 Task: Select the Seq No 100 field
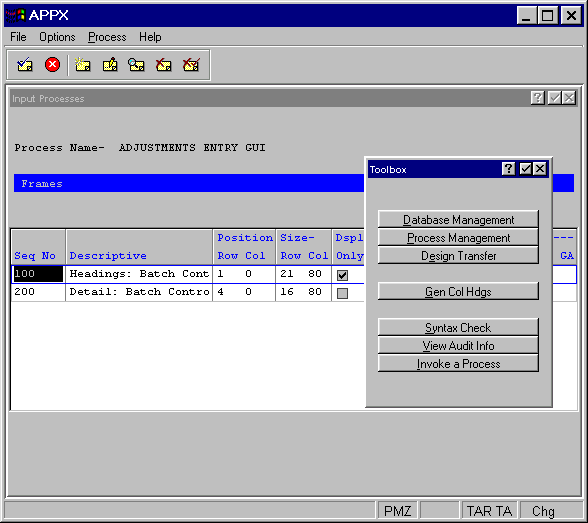point(38,274)
